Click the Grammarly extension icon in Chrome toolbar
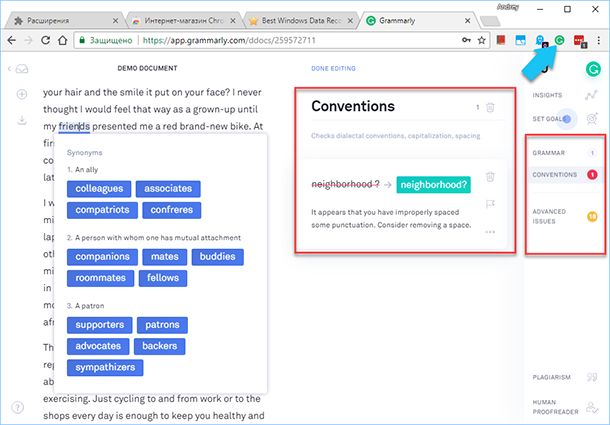This screenshot has width=610, height=425. coord(560,41)
